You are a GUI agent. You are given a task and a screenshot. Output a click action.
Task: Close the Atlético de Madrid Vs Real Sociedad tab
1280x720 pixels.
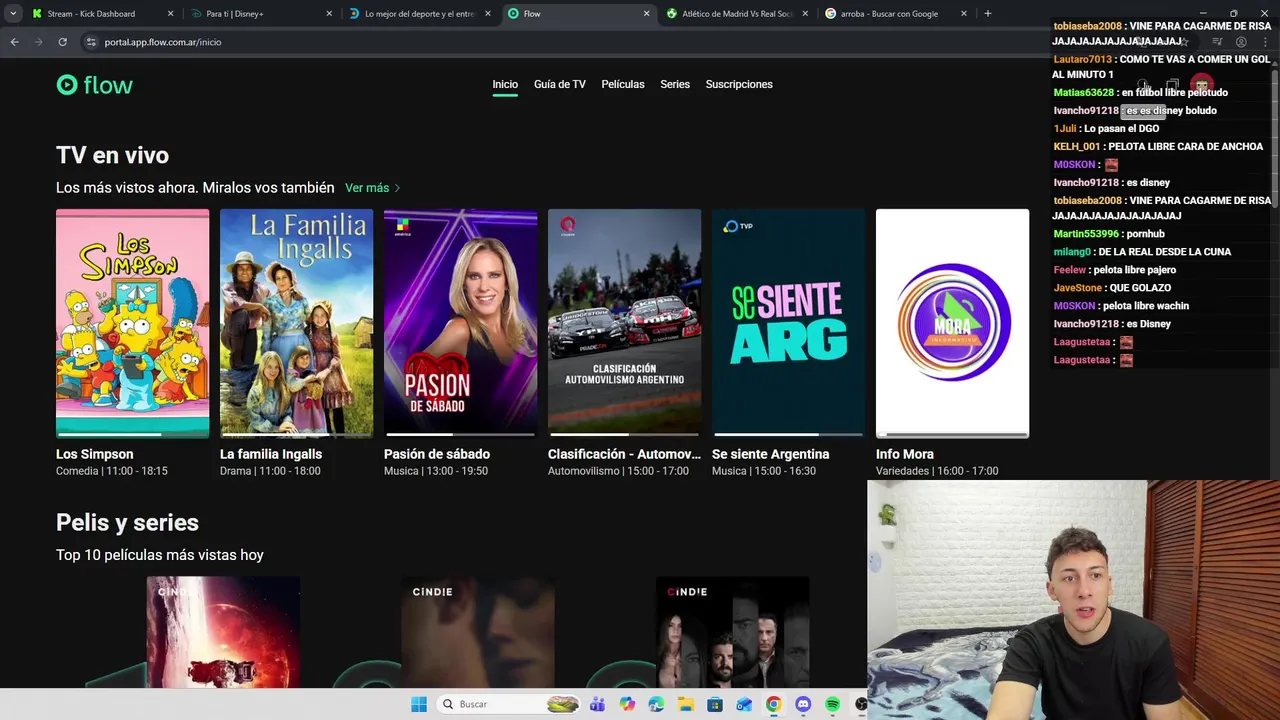point(805,14)
